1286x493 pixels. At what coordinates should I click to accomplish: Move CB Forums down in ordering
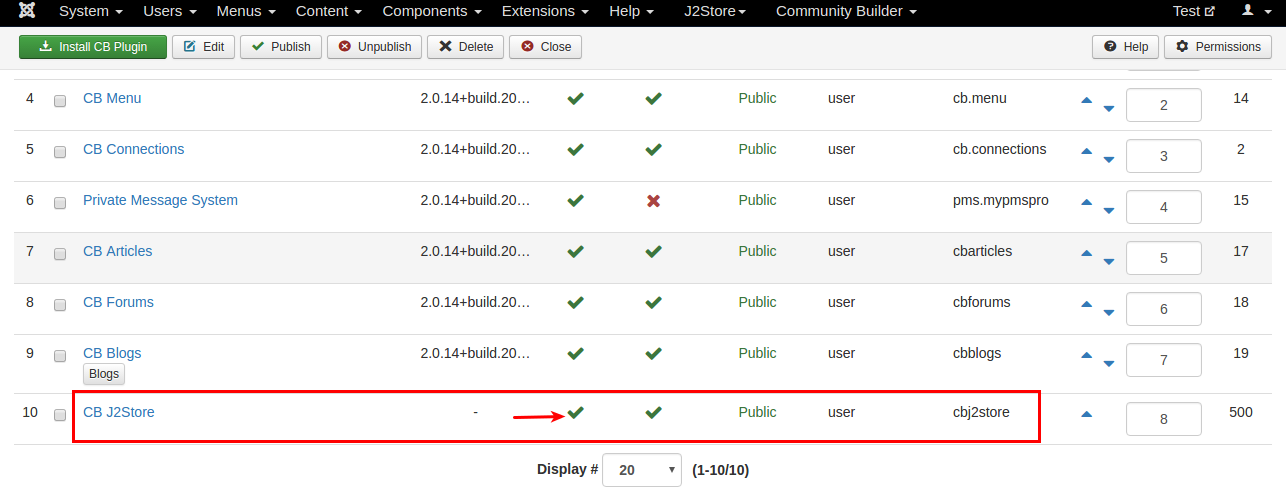pos(1108,313)
